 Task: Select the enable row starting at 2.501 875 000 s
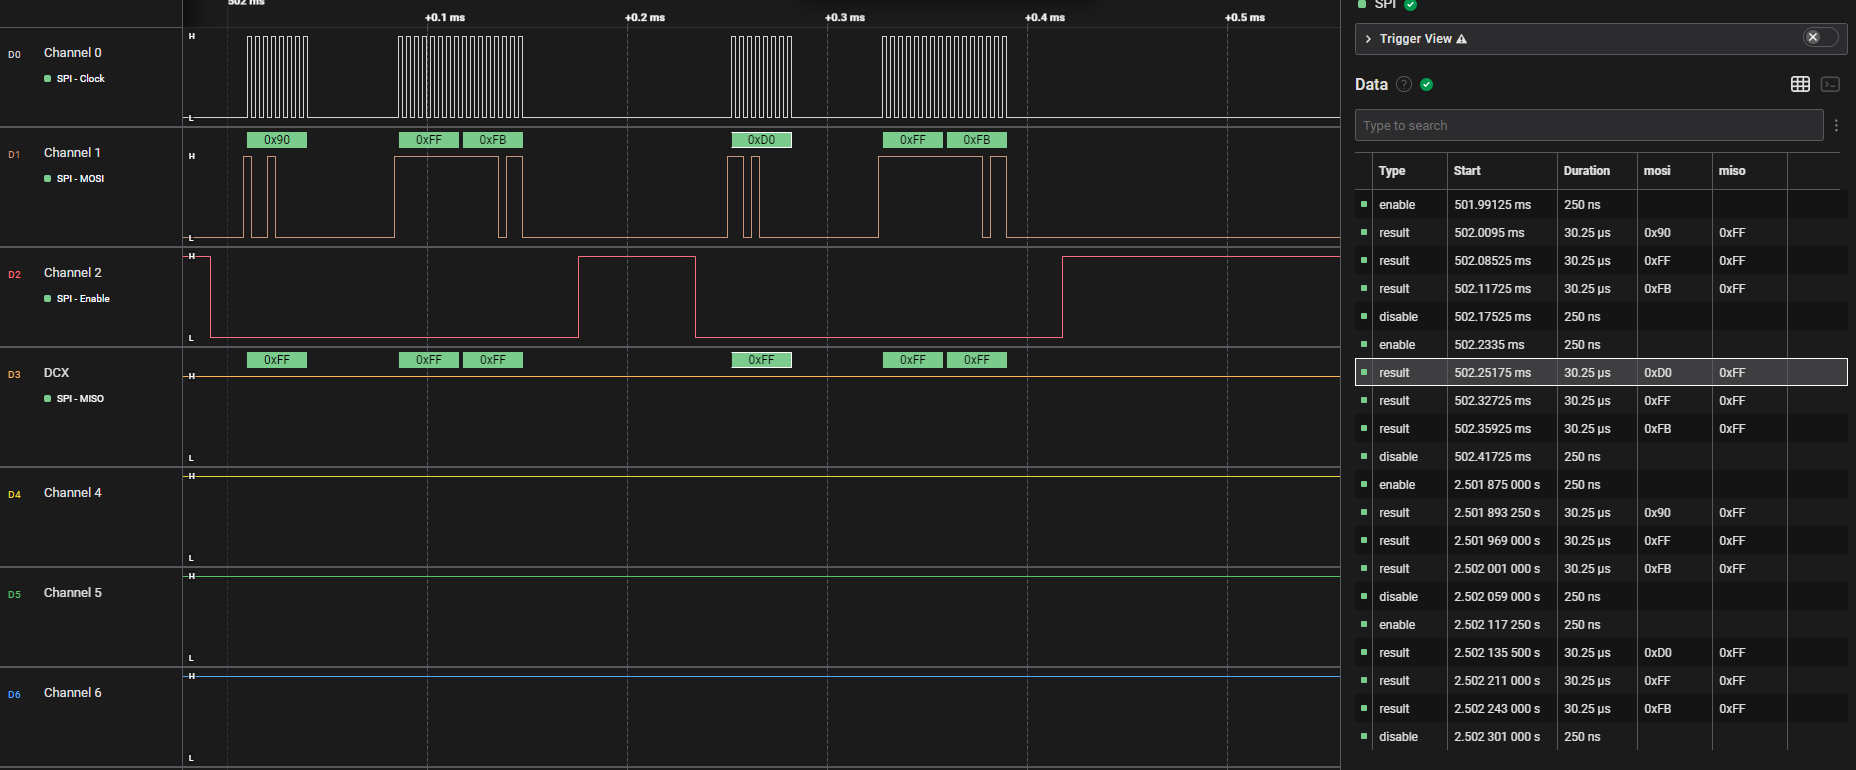(1601, 484)
